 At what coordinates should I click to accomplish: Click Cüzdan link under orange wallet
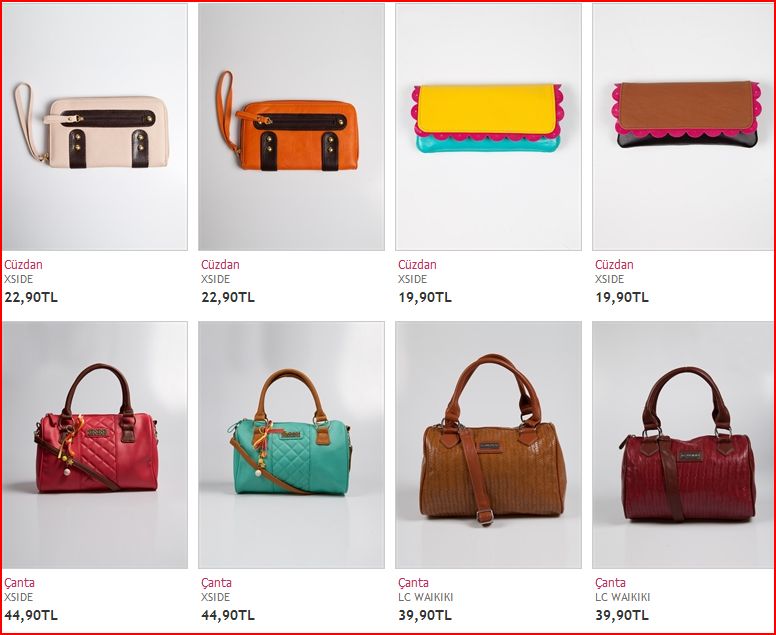point(220,264)
